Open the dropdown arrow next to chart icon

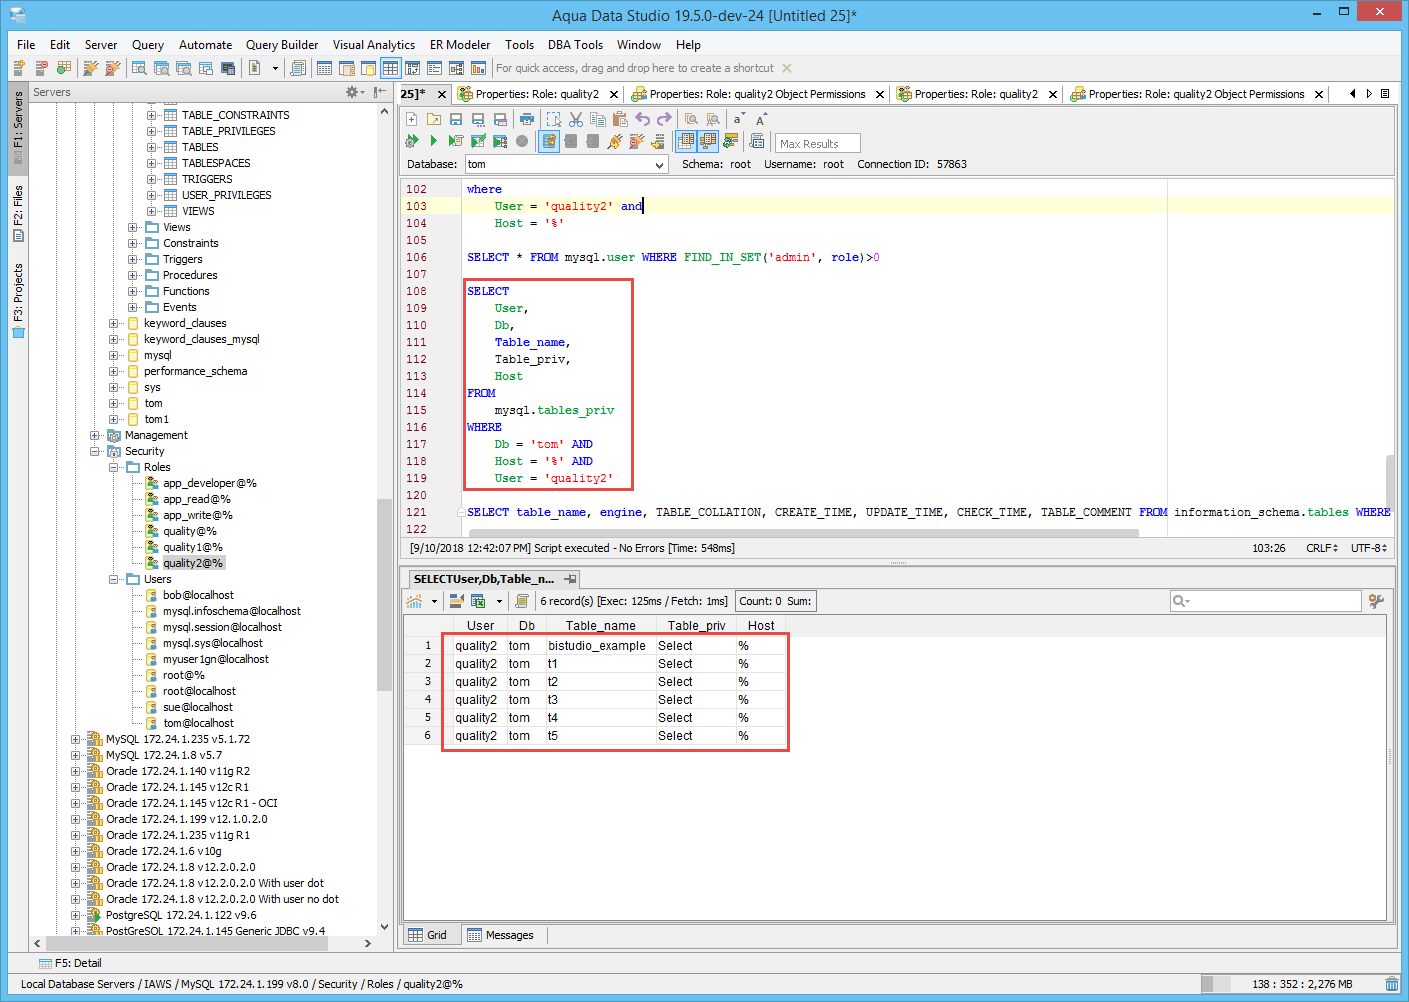coord(434,601)
